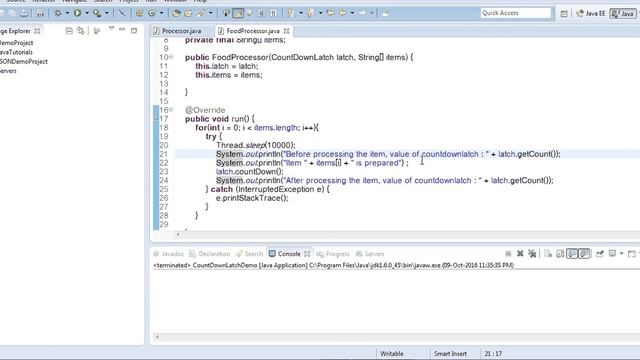
Task: Toggle Scroll Lock in console toolbar
Action: (560, 254)
